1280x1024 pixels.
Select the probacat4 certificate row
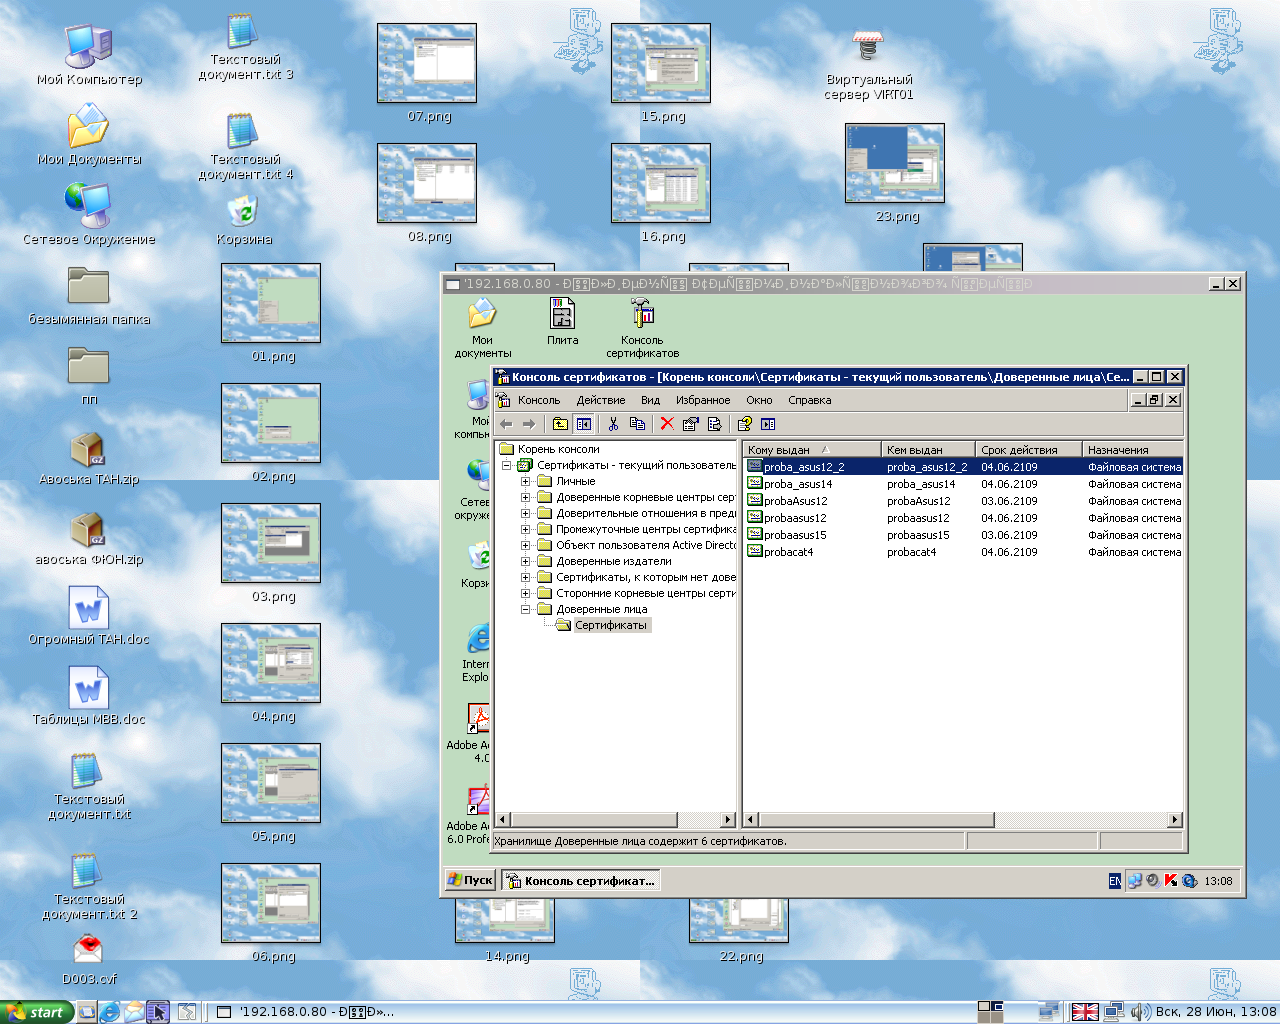click(788, 552)
